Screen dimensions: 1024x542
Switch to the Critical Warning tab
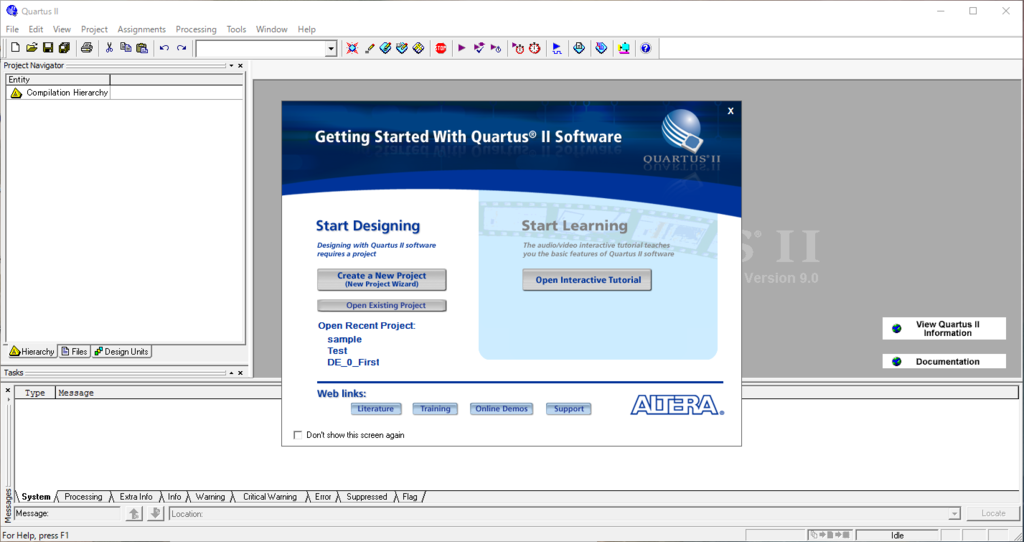click(270, 497)
